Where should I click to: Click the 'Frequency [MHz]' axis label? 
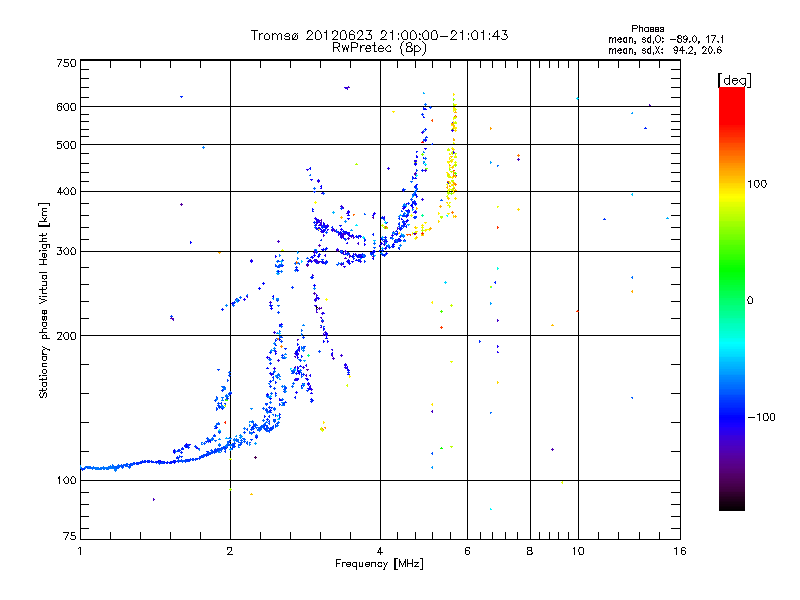pyautogui.click(x=379, y=564)
